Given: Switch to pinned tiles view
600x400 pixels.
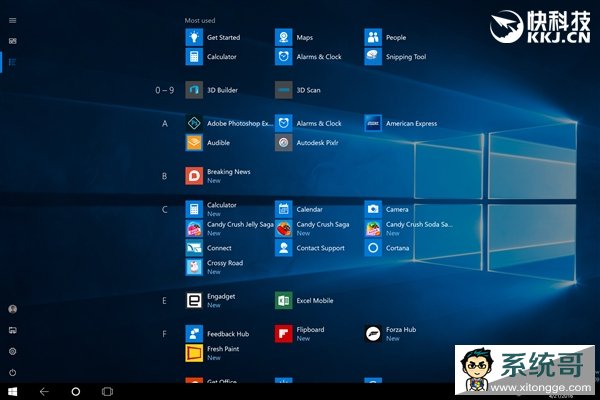Looking at the screenshot, I should [x=13, y=41].
